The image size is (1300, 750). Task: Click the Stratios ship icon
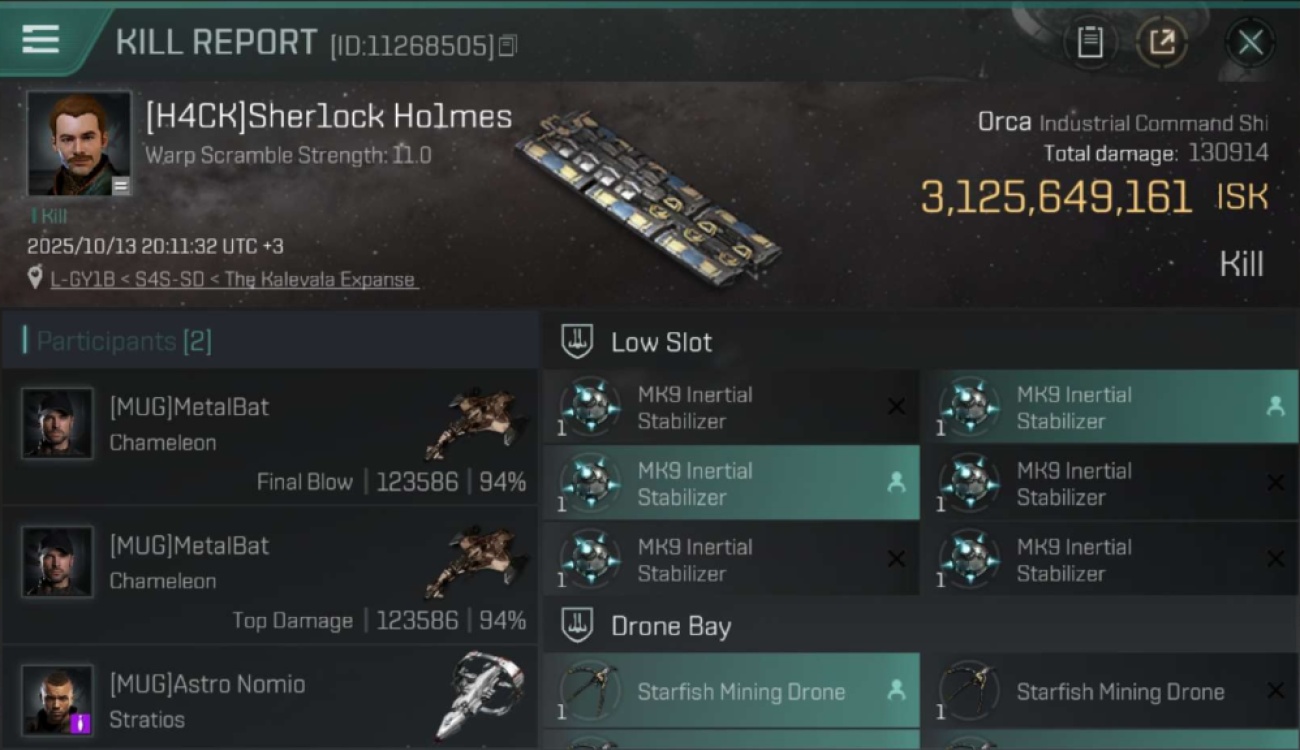coord(480,693)
